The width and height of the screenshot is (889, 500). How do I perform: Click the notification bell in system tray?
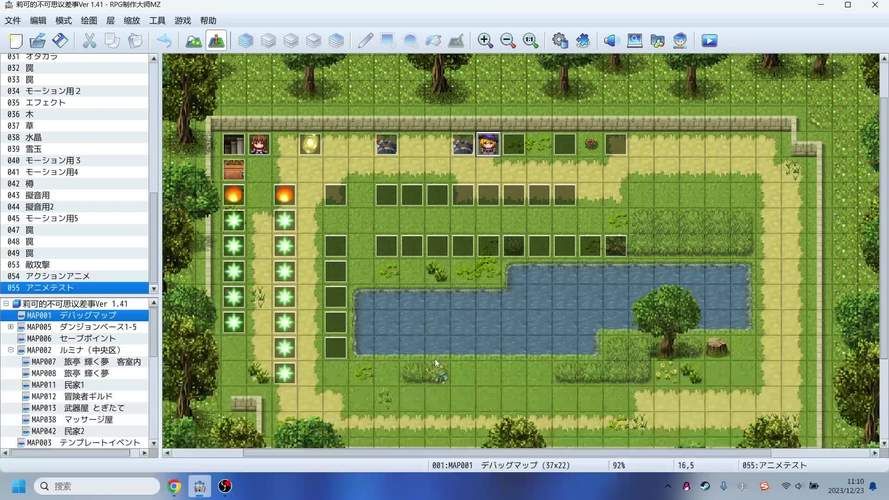[873, 486]
